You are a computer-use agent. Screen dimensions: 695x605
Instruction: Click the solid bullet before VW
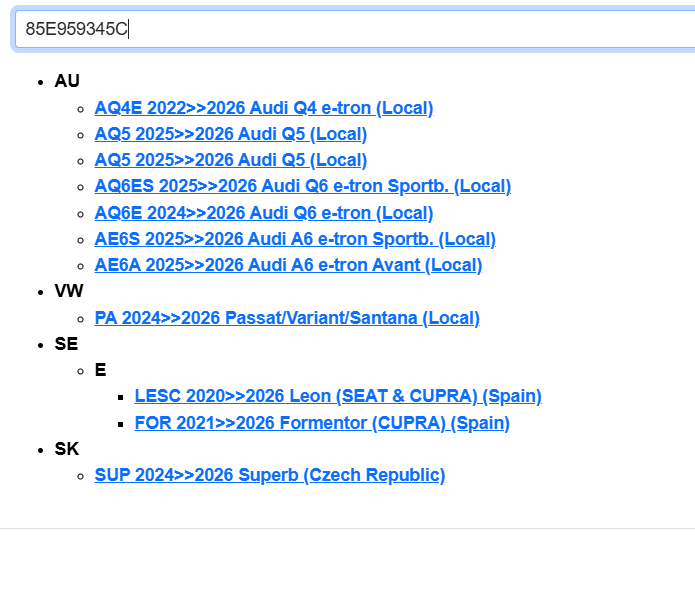coord(40,292)
